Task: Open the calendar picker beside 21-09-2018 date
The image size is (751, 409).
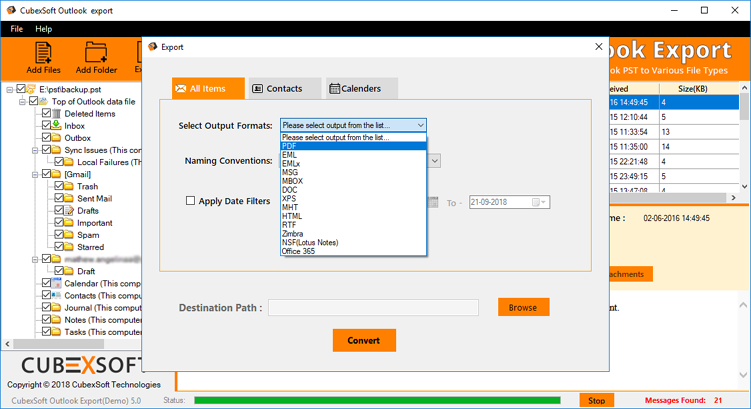Action: 538,202
